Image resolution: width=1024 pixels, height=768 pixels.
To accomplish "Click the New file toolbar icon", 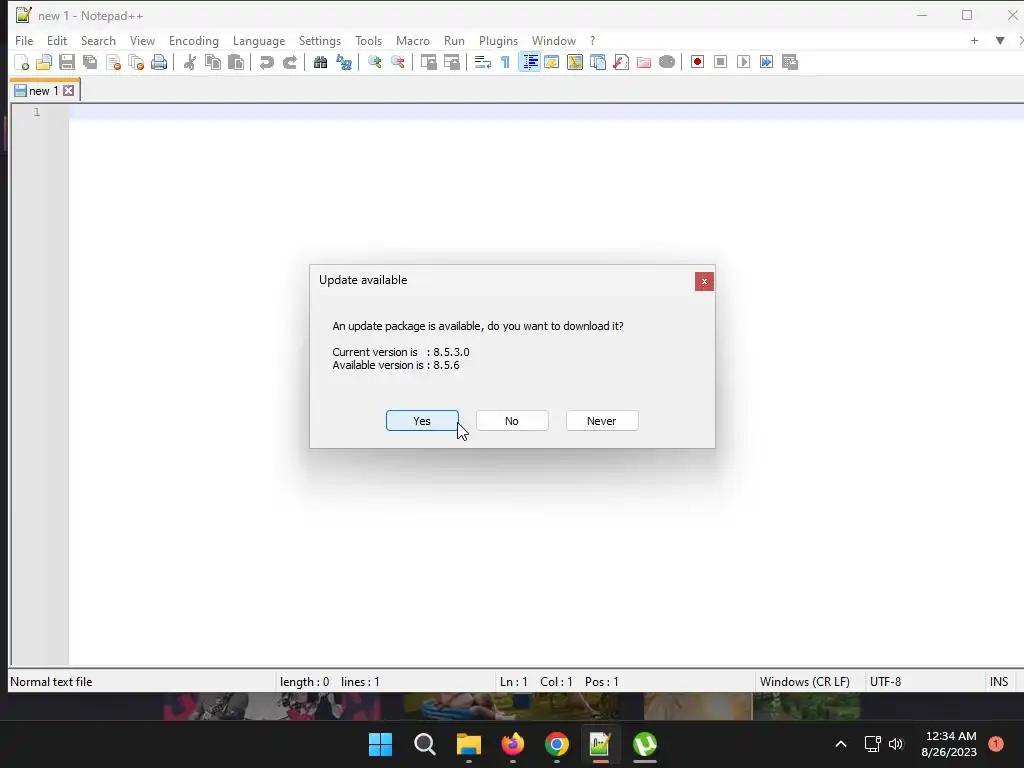I will point(22,62).
